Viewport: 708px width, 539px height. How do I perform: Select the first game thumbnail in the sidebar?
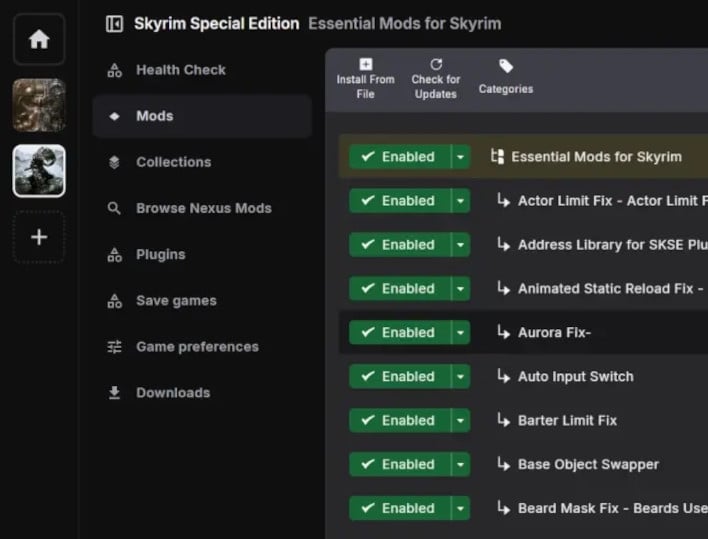39,105
